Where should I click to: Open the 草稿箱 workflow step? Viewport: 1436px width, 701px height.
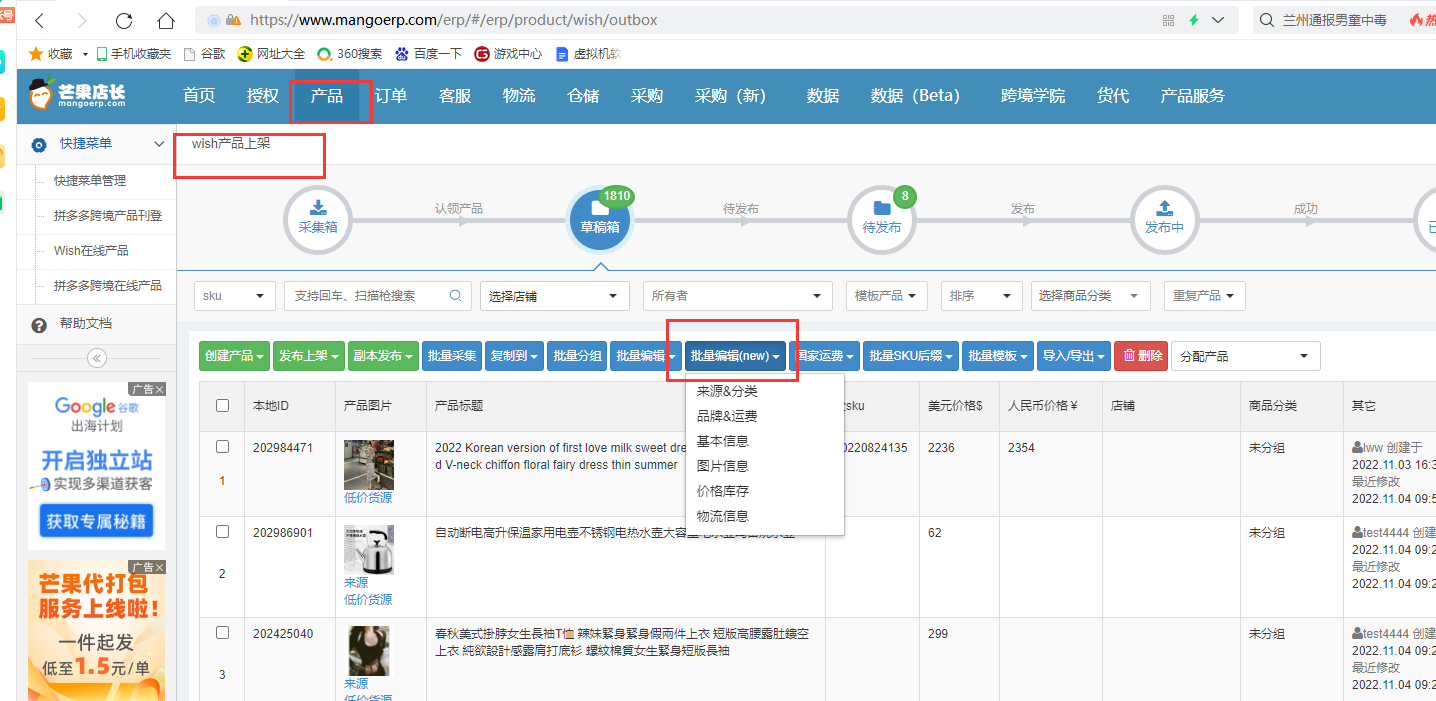pyautogui.click(x=600, y=219)
